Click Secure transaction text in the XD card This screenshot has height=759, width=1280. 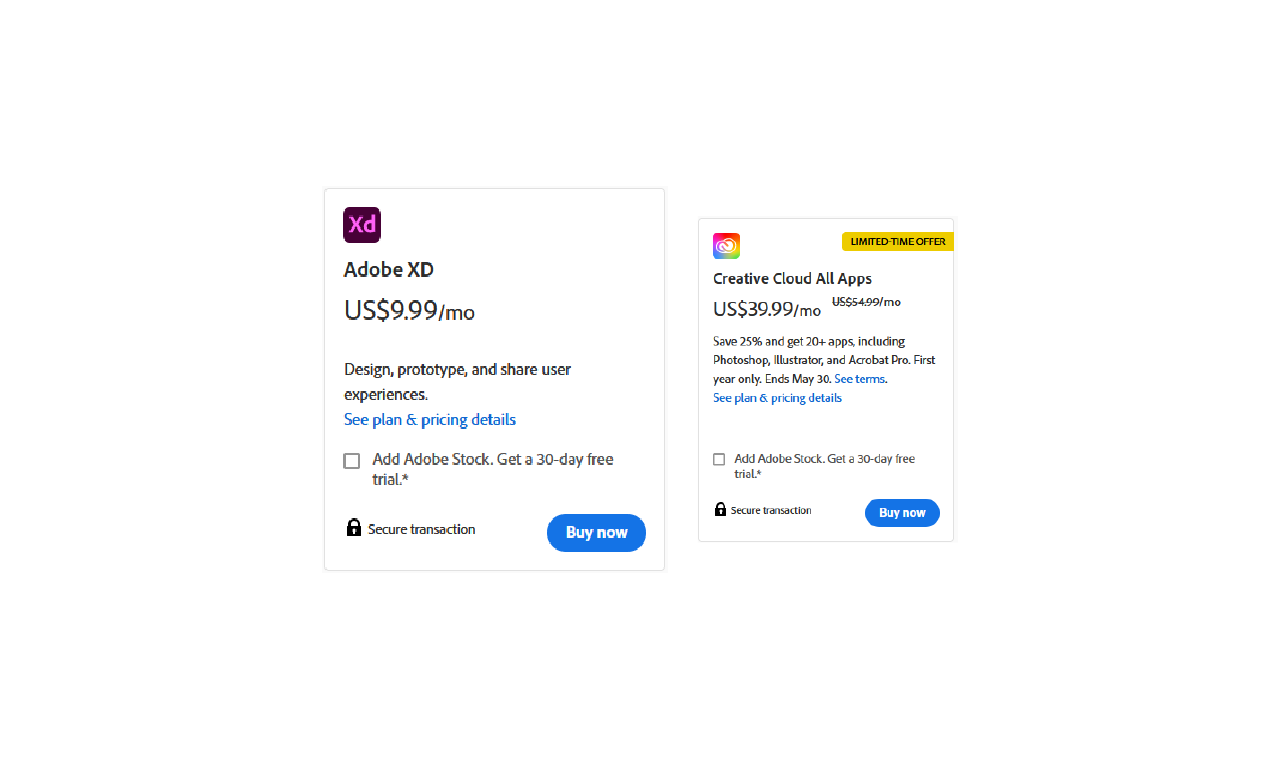point(421,529)
